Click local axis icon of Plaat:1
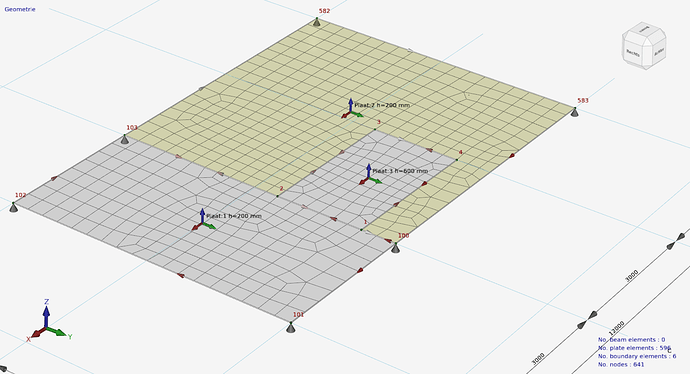This screenshot has width=690, height=374. coord(203,220)
